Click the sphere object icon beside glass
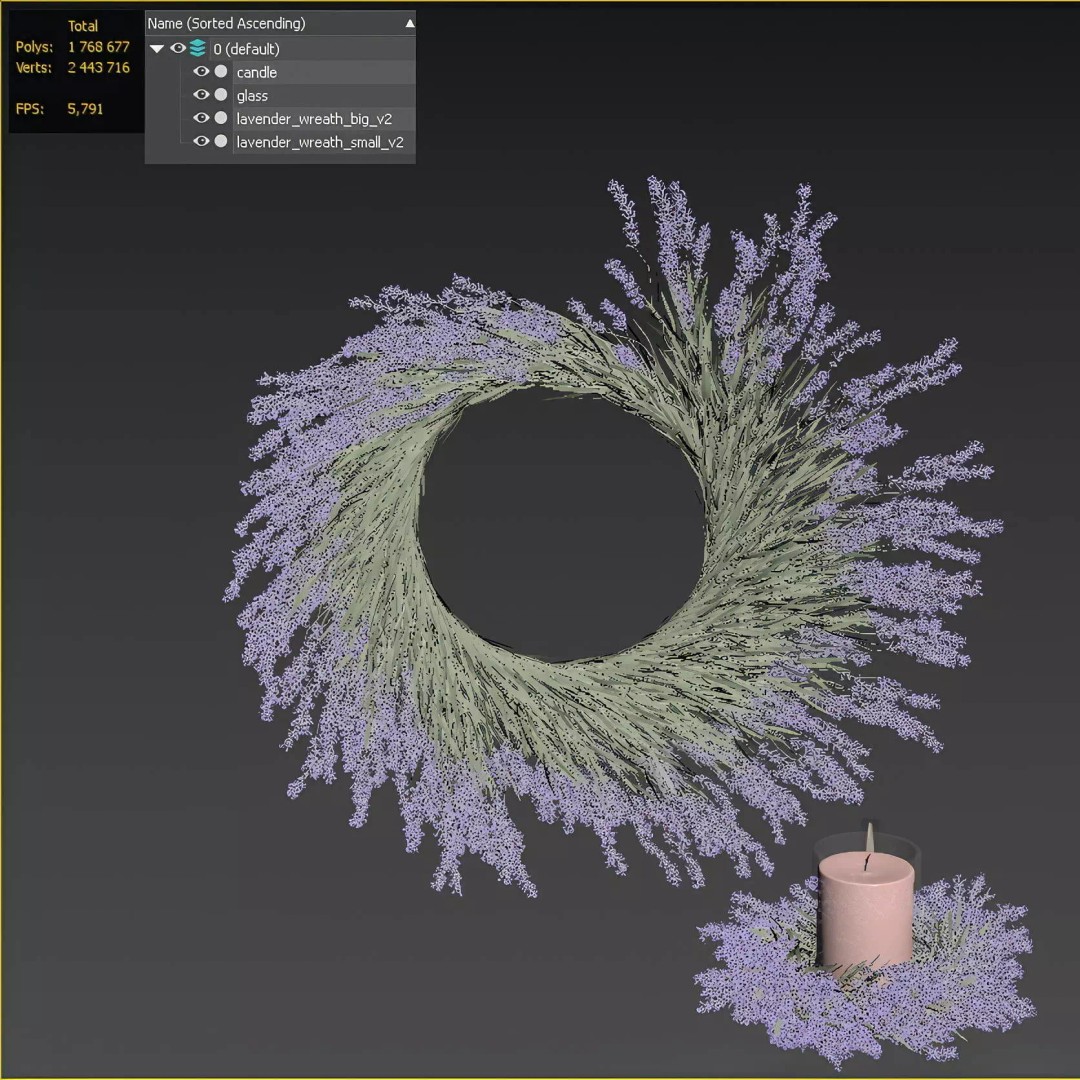This screenshot has height=1080, width=1080. 221,95
